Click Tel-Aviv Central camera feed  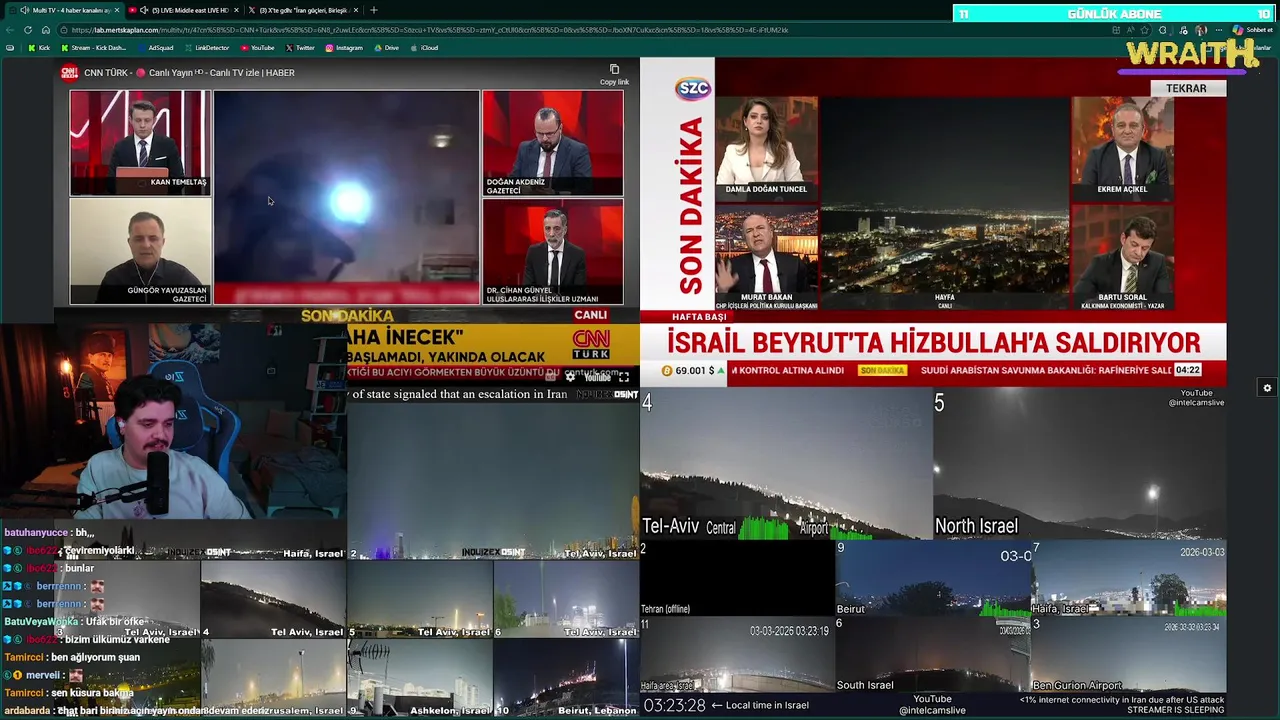pos(786,464)
